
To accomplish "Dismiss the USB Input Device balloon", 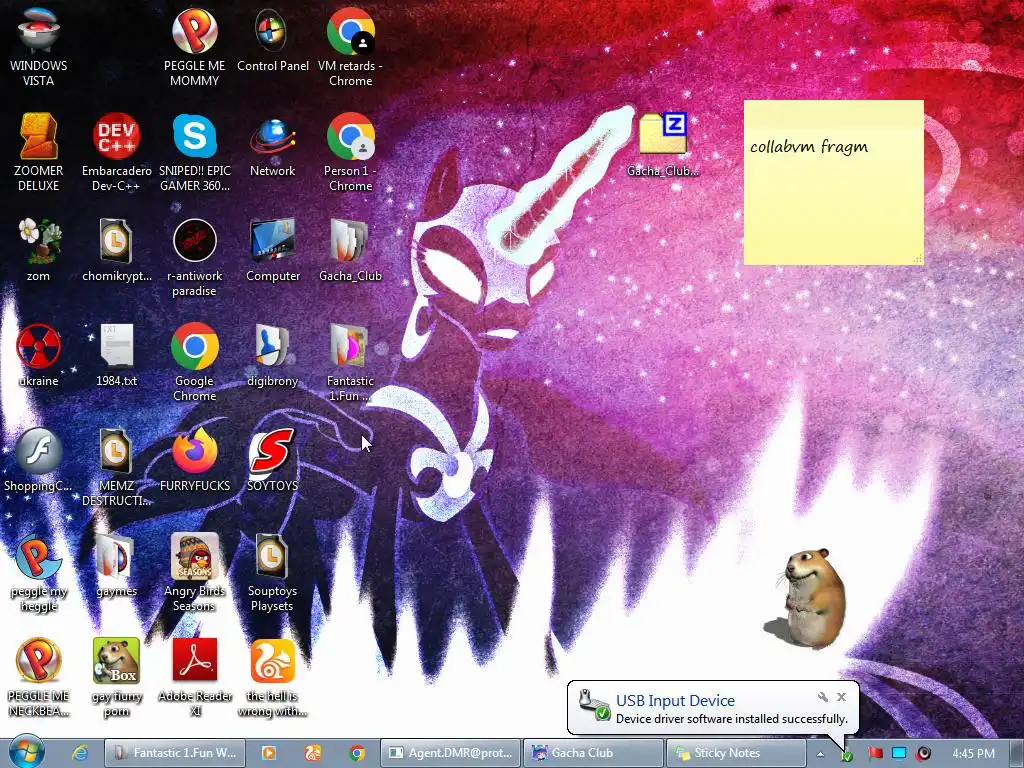I will click(x=841, y=697).
